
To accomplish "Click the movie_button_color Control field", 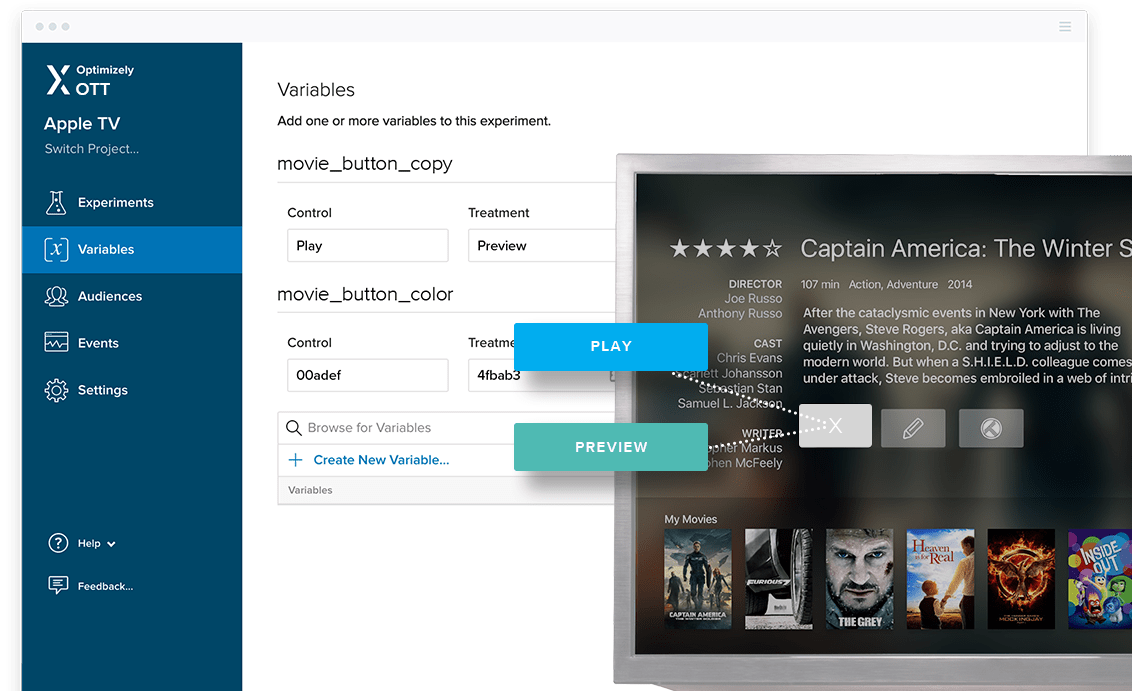I will [x=367, y=375].
